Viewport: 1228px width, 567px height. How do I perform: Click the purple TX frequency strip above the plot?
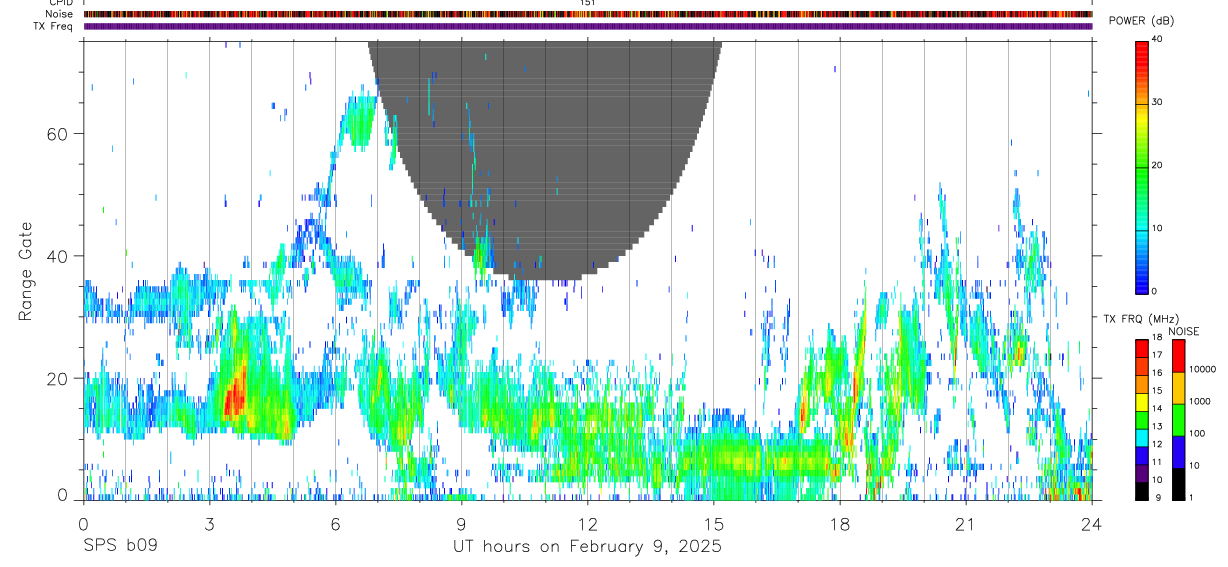[x=587, y=26]
